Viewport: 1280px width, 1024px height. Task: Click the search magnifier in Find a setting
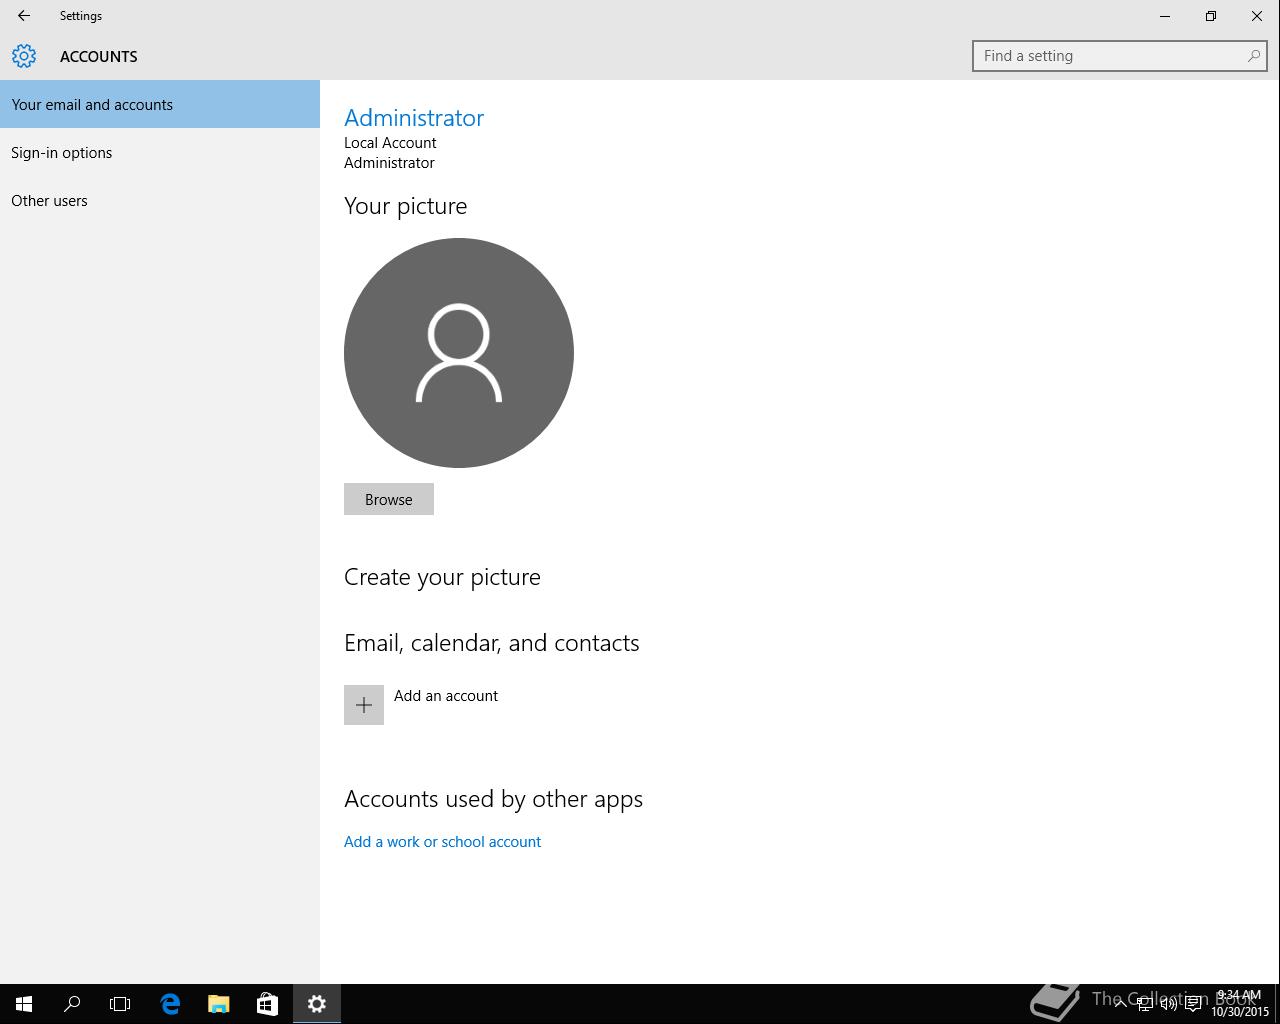1253,56
